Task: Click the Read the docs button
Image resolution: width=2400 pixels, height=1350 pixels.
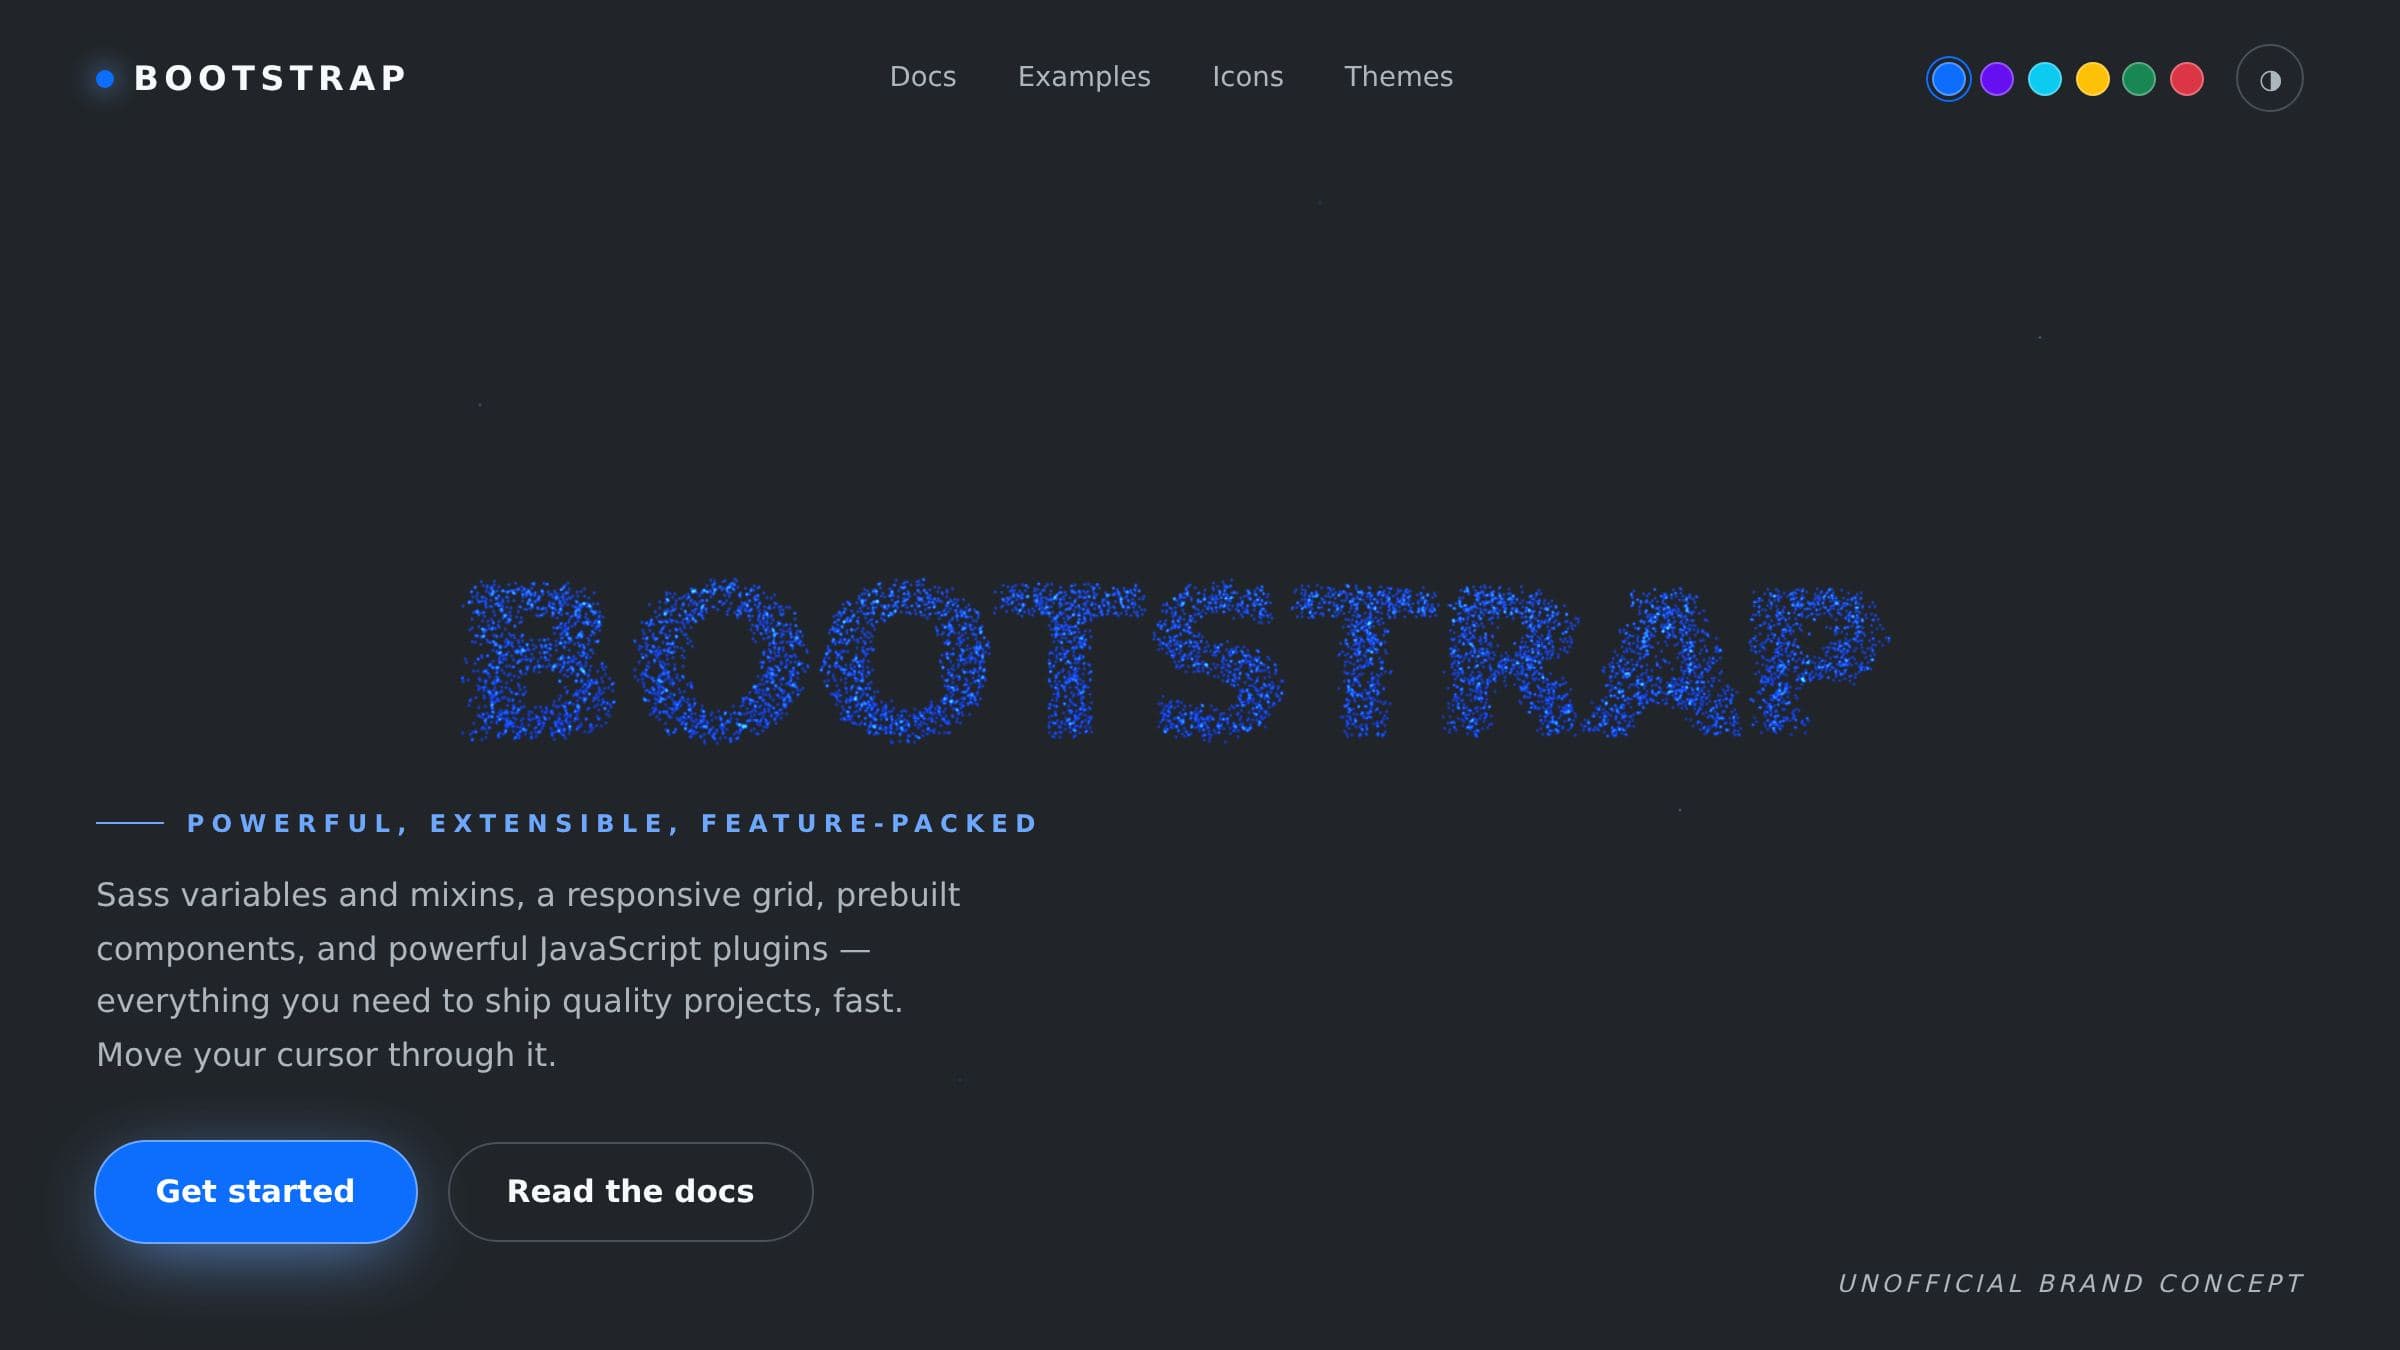Action: pyautogui.click(x=631, y=1192)
